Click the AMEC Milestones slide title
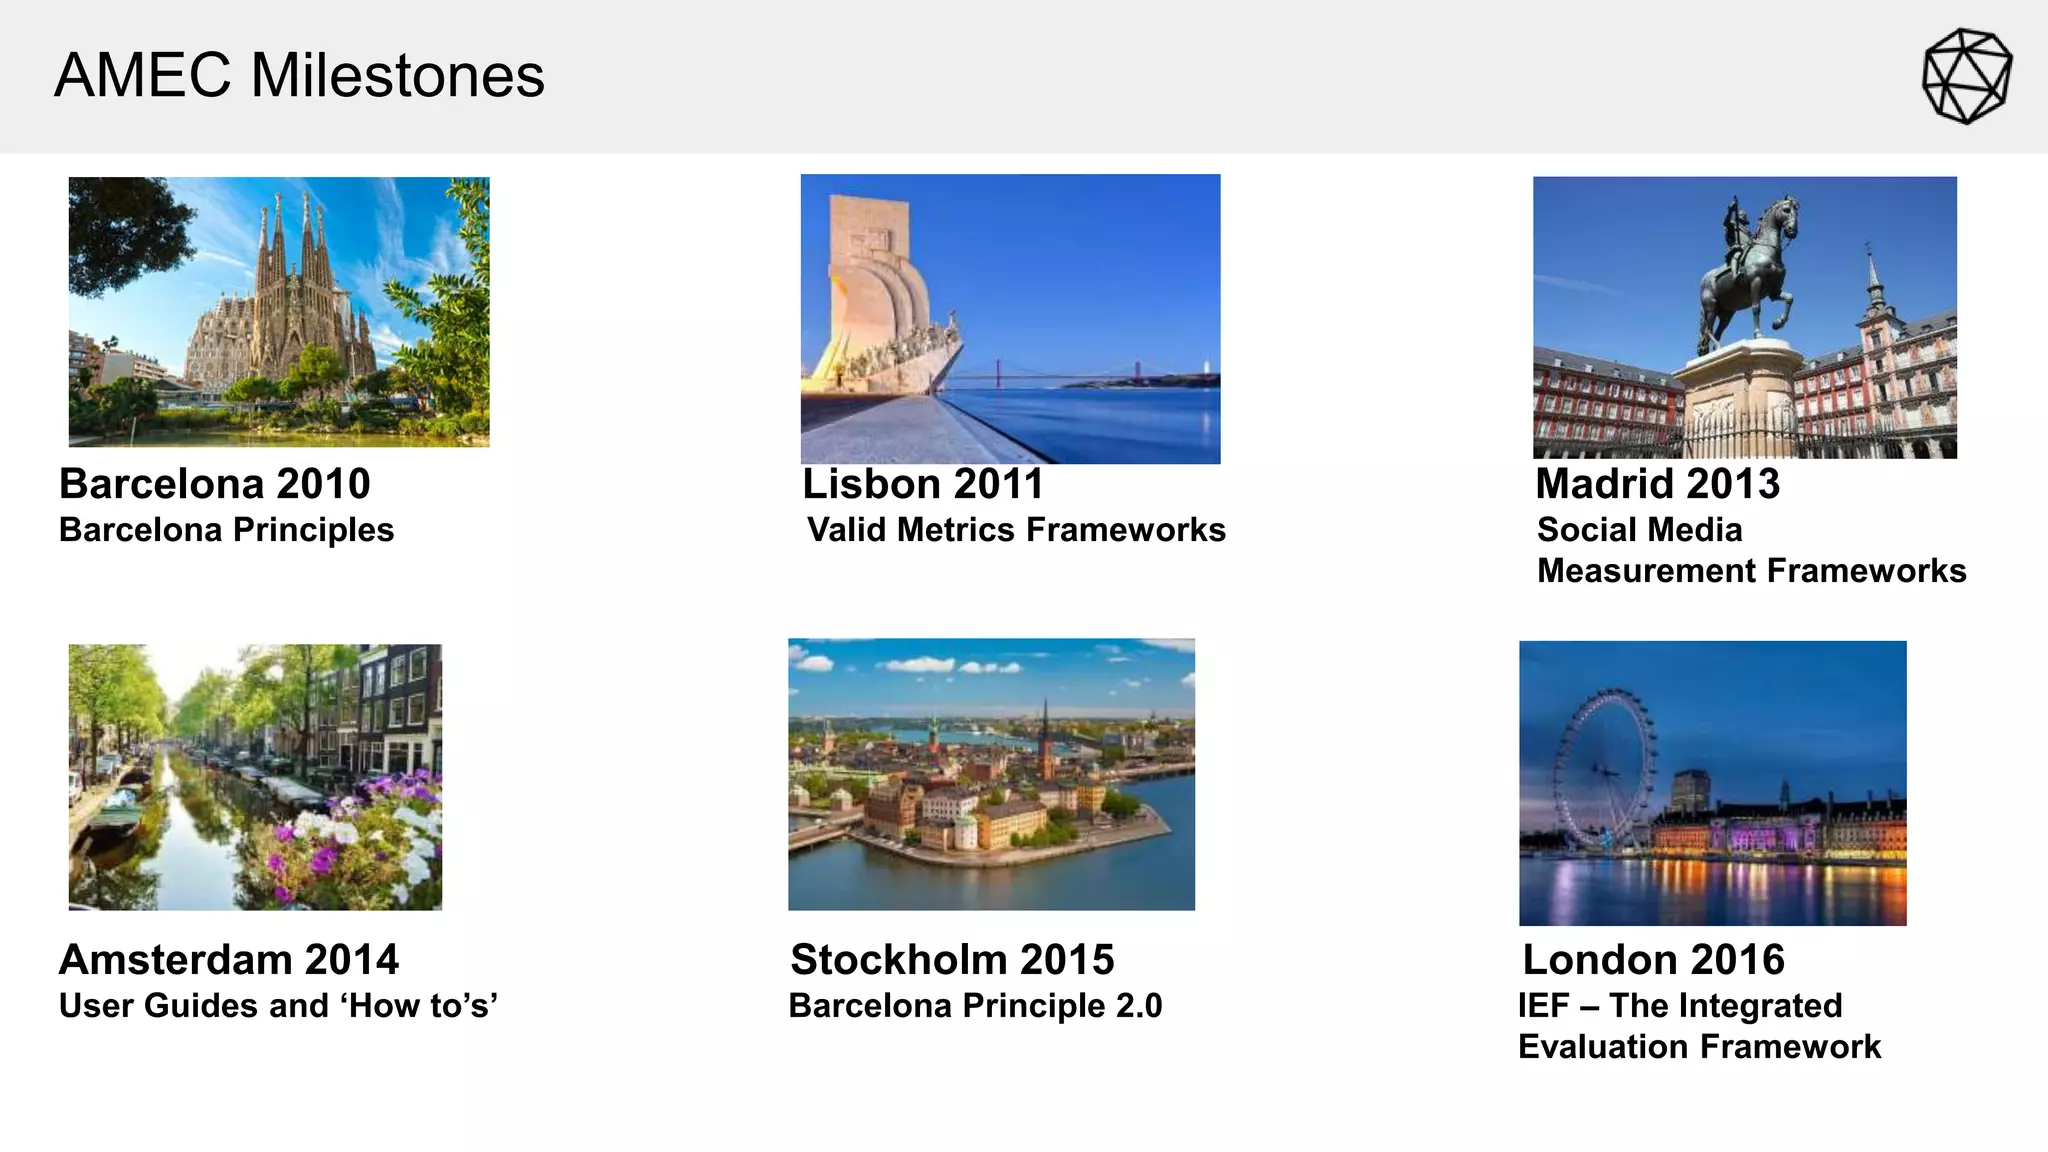Image resolution: width=2048 pixels, height=1152 pixels. pyautogui.click(x=299, y=76)
